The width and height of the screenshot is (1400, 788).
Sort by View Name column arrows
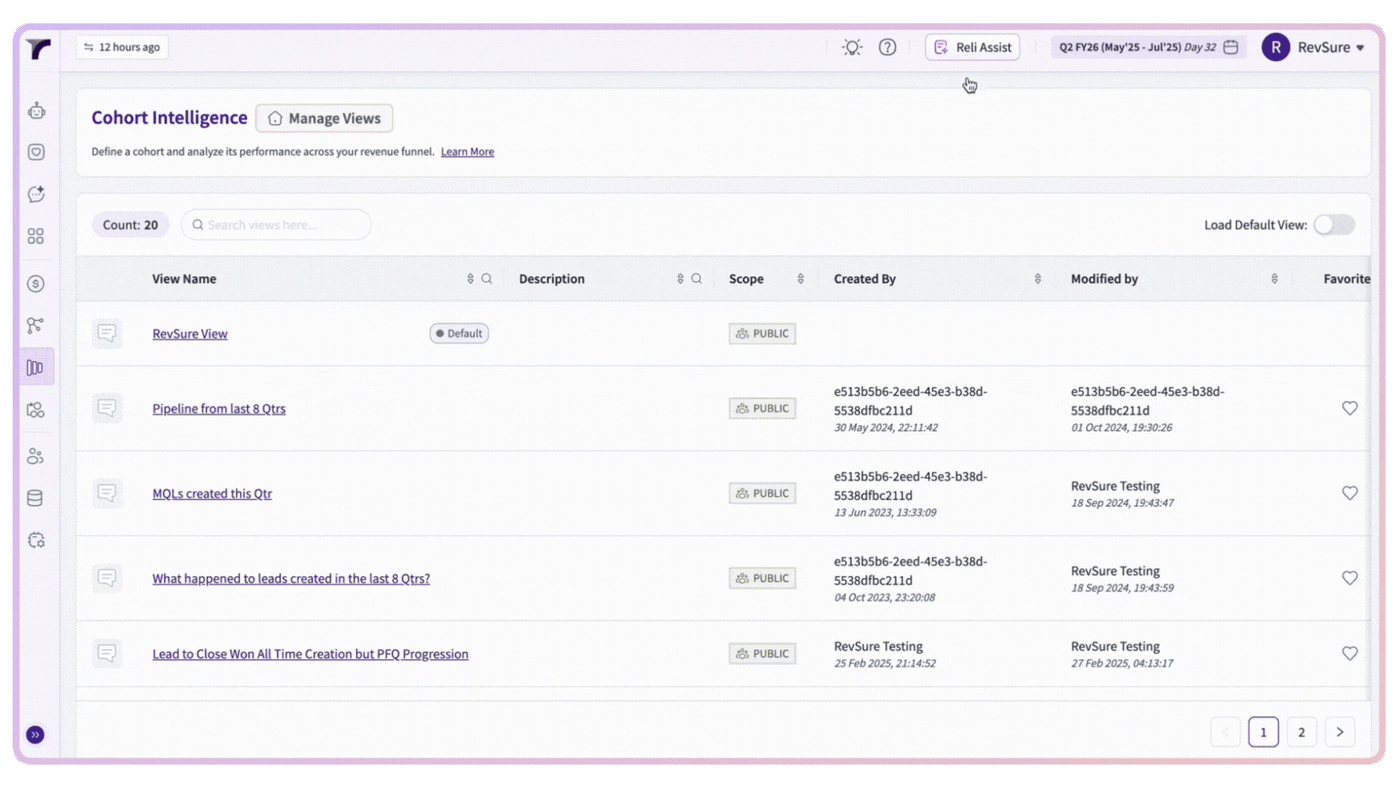pos(470,279)
